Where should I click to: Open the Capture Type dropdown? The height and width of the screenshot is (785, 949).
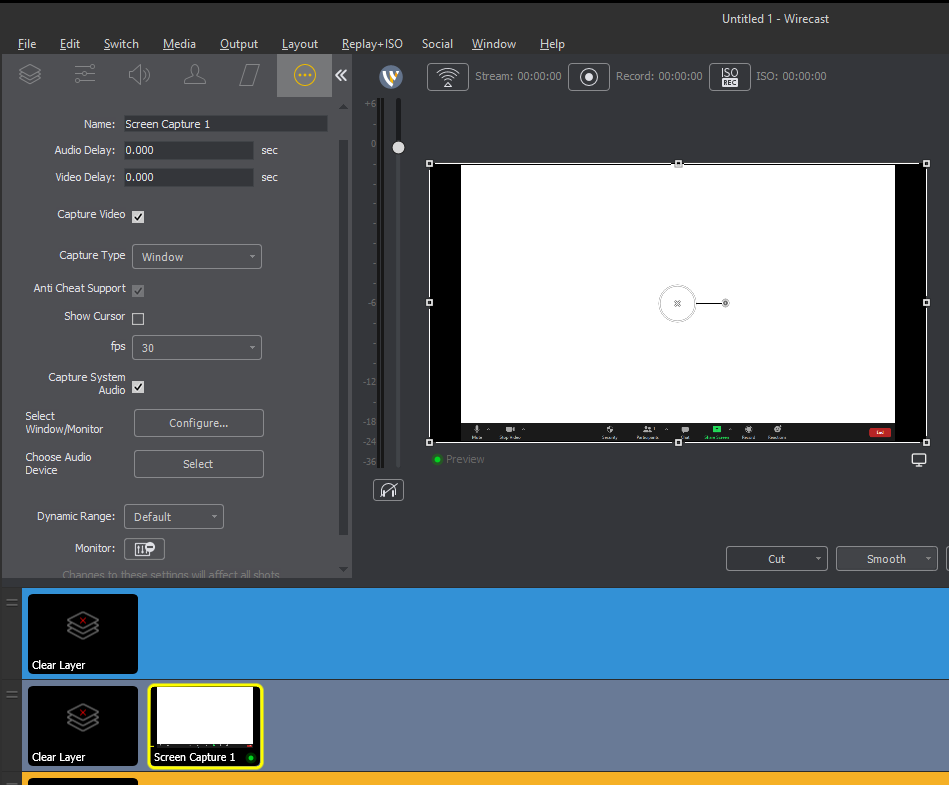click(x=196, y=256)
